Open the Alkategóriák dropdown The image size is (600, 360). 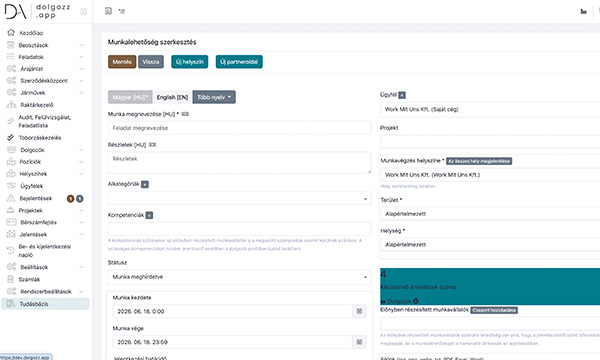(240, 199)
